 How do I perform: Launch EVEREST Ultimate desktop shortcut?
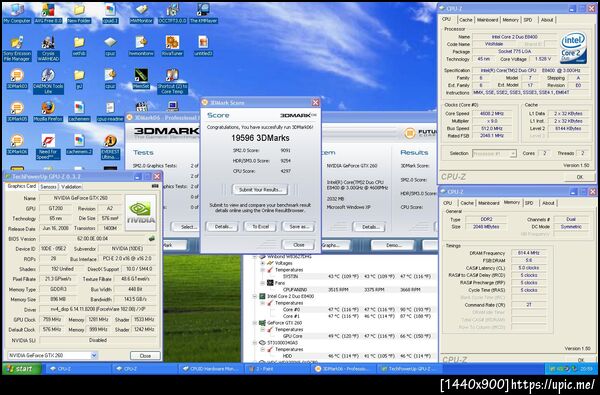110,147
